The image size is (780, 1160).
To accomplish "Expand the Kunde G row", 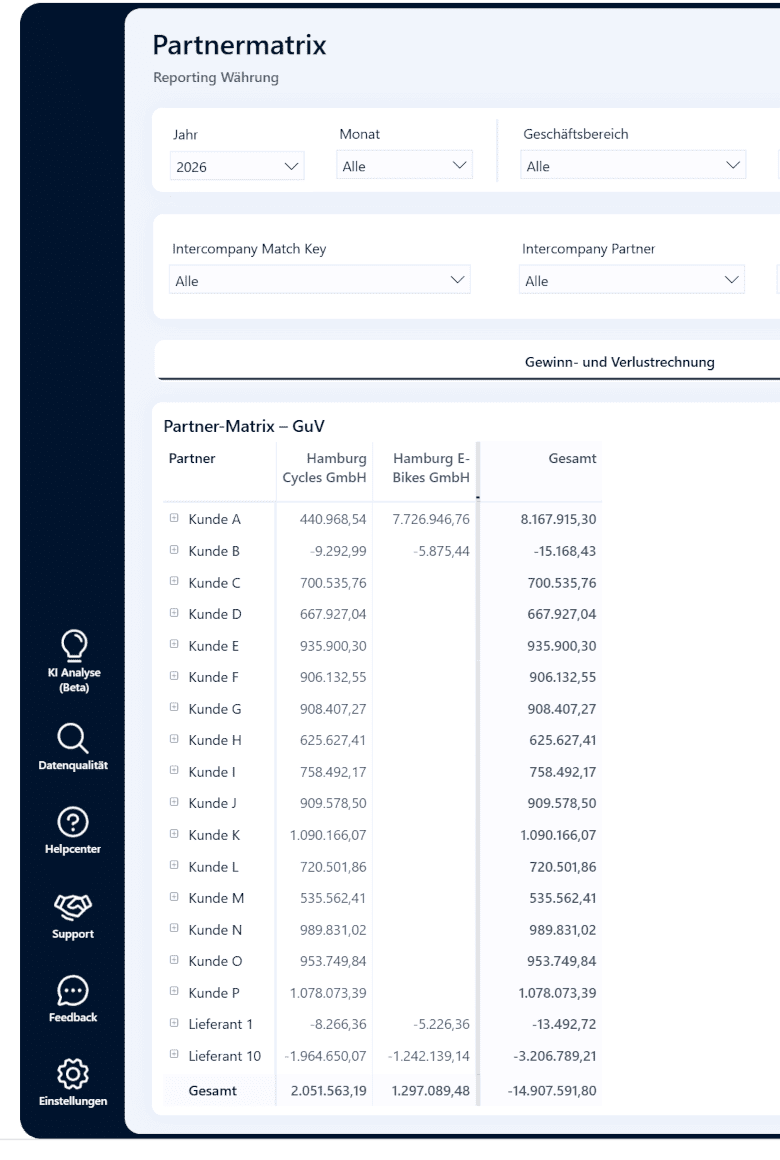I will tap(174, 707).
